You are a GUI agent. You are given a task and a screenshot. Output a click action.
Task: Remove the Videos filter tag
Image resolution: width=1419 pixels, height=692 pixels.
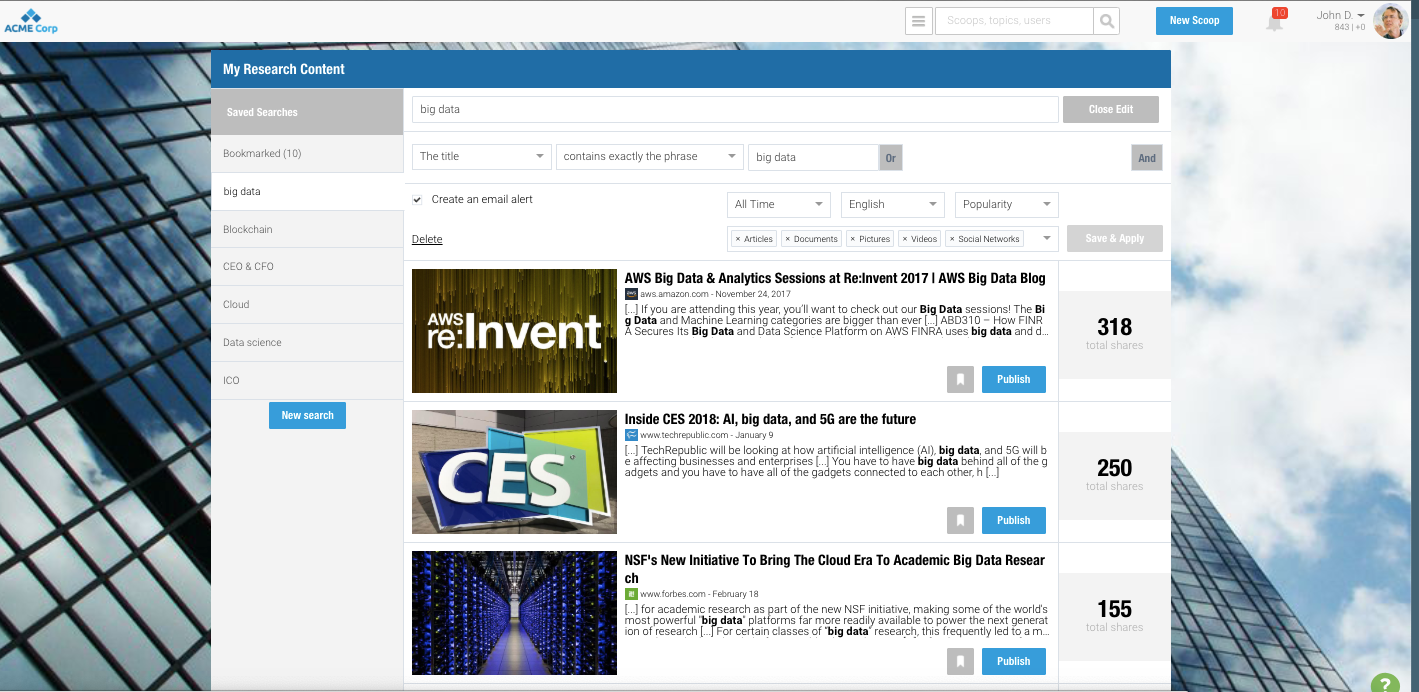(904, 240)
